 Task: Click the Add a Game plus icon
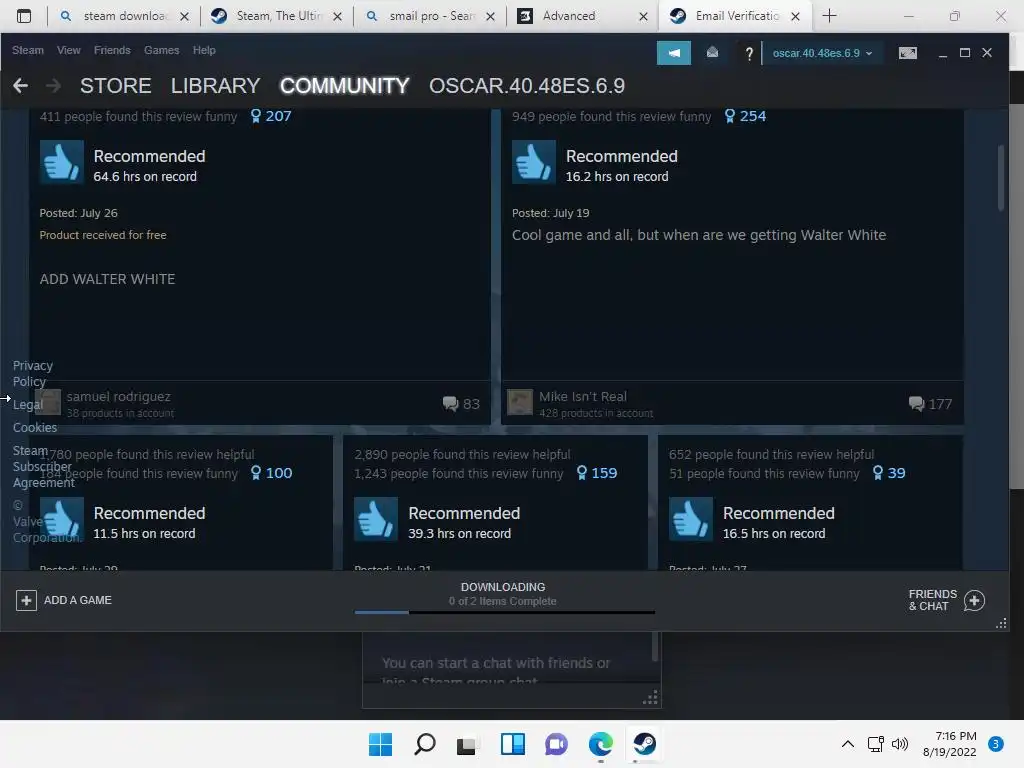[26, 600]
